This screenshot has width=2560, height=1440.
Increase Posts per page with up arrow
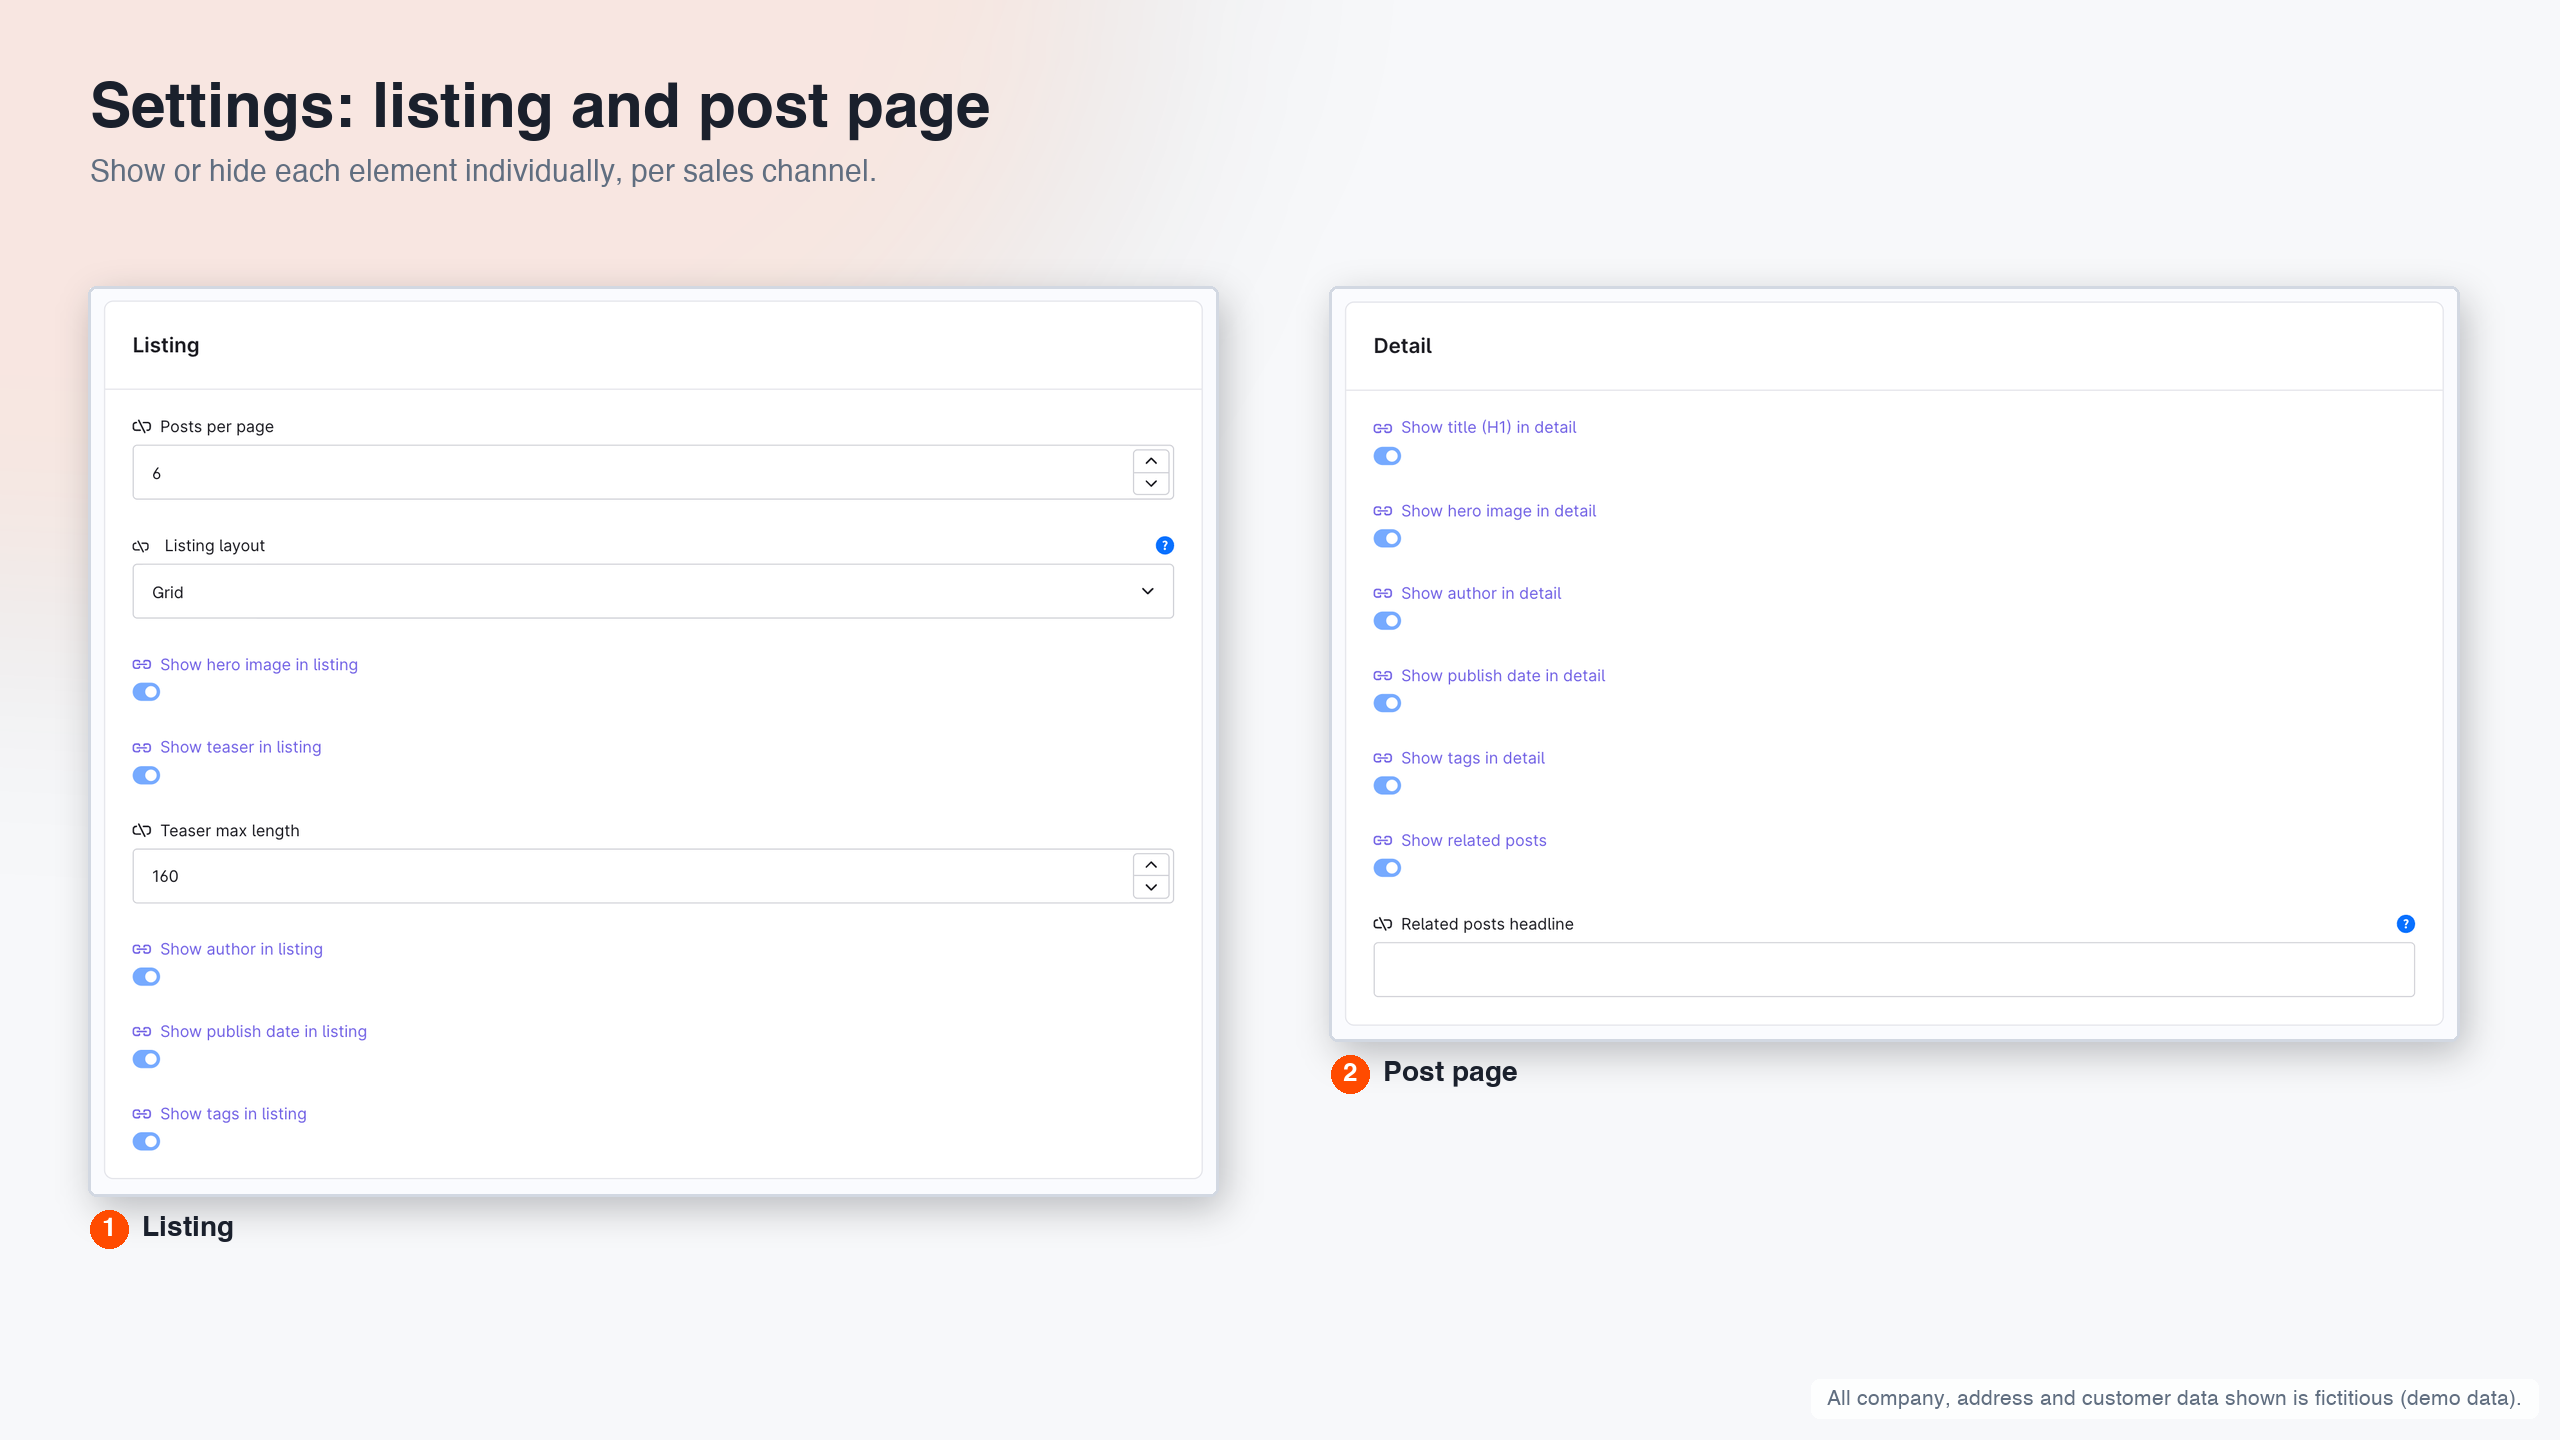[1151, 461]
